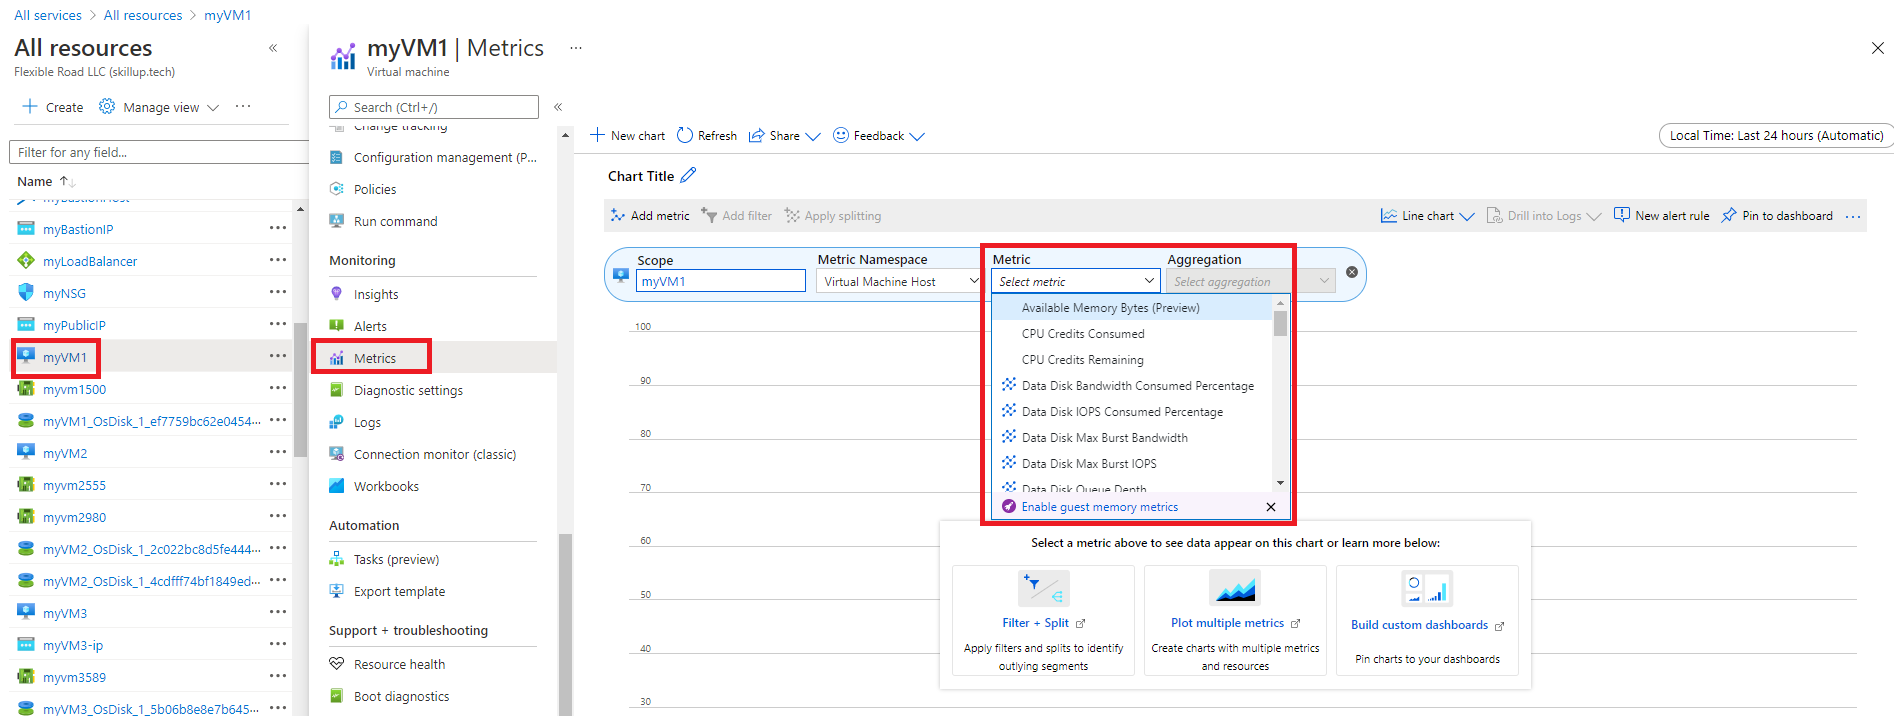Open Alerts in the Monitoring menu
This screenshot has height=716, width=1894.
pos(370,326)
